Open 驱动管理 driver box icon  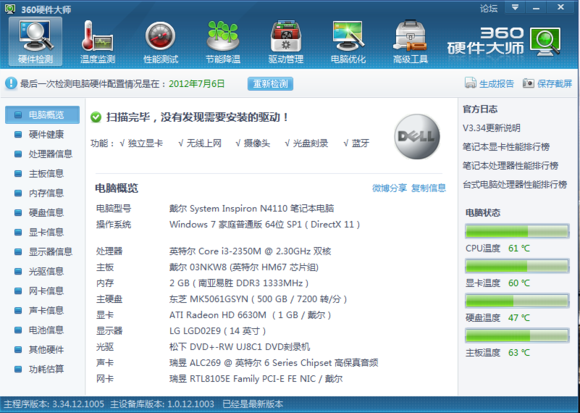coord(285,41)
